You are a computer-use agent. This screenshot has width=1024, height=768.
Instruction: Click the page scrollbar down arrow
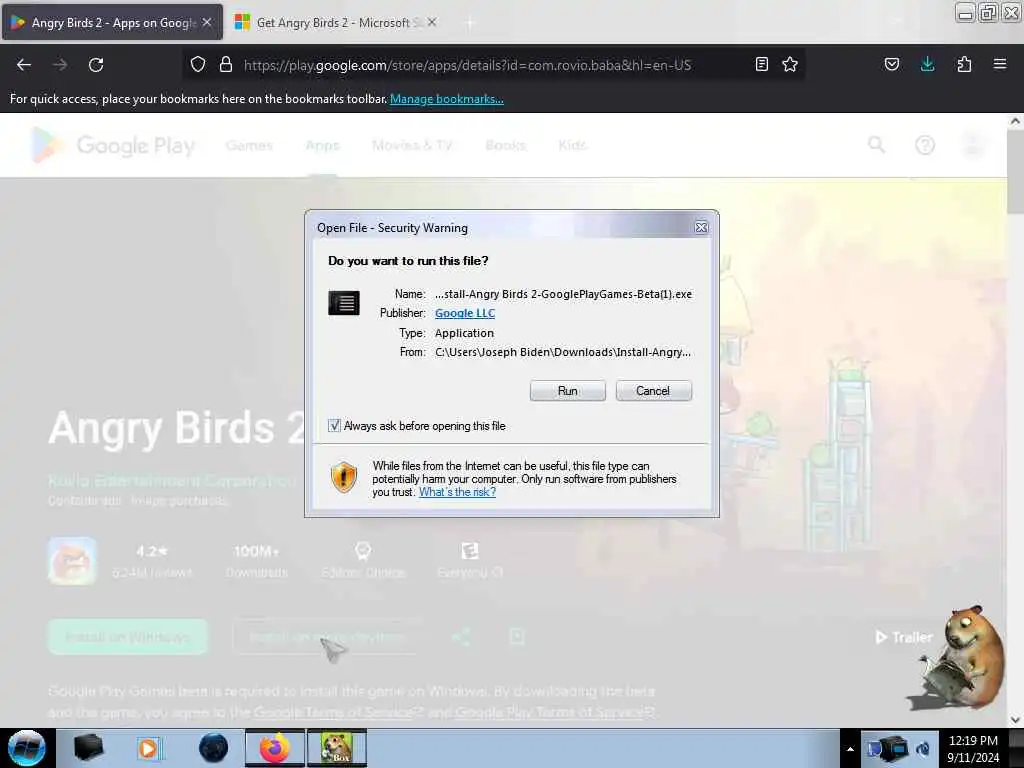[x=1015, y=720]
